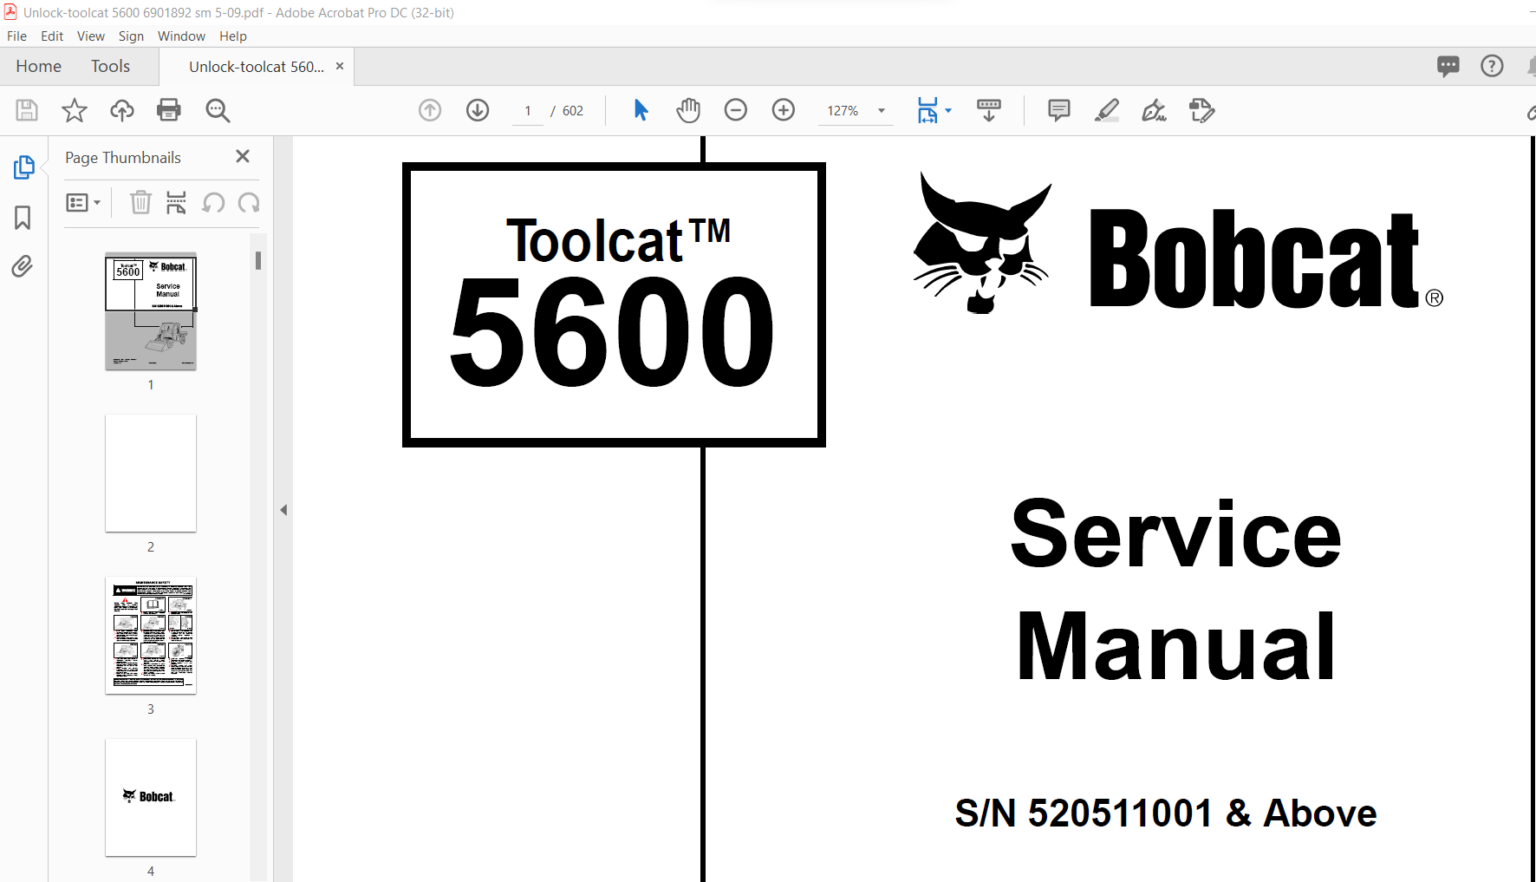This screenshot has width=1536, height=882.
Task: Switch to the Home tab
Action: pos(39,66)
